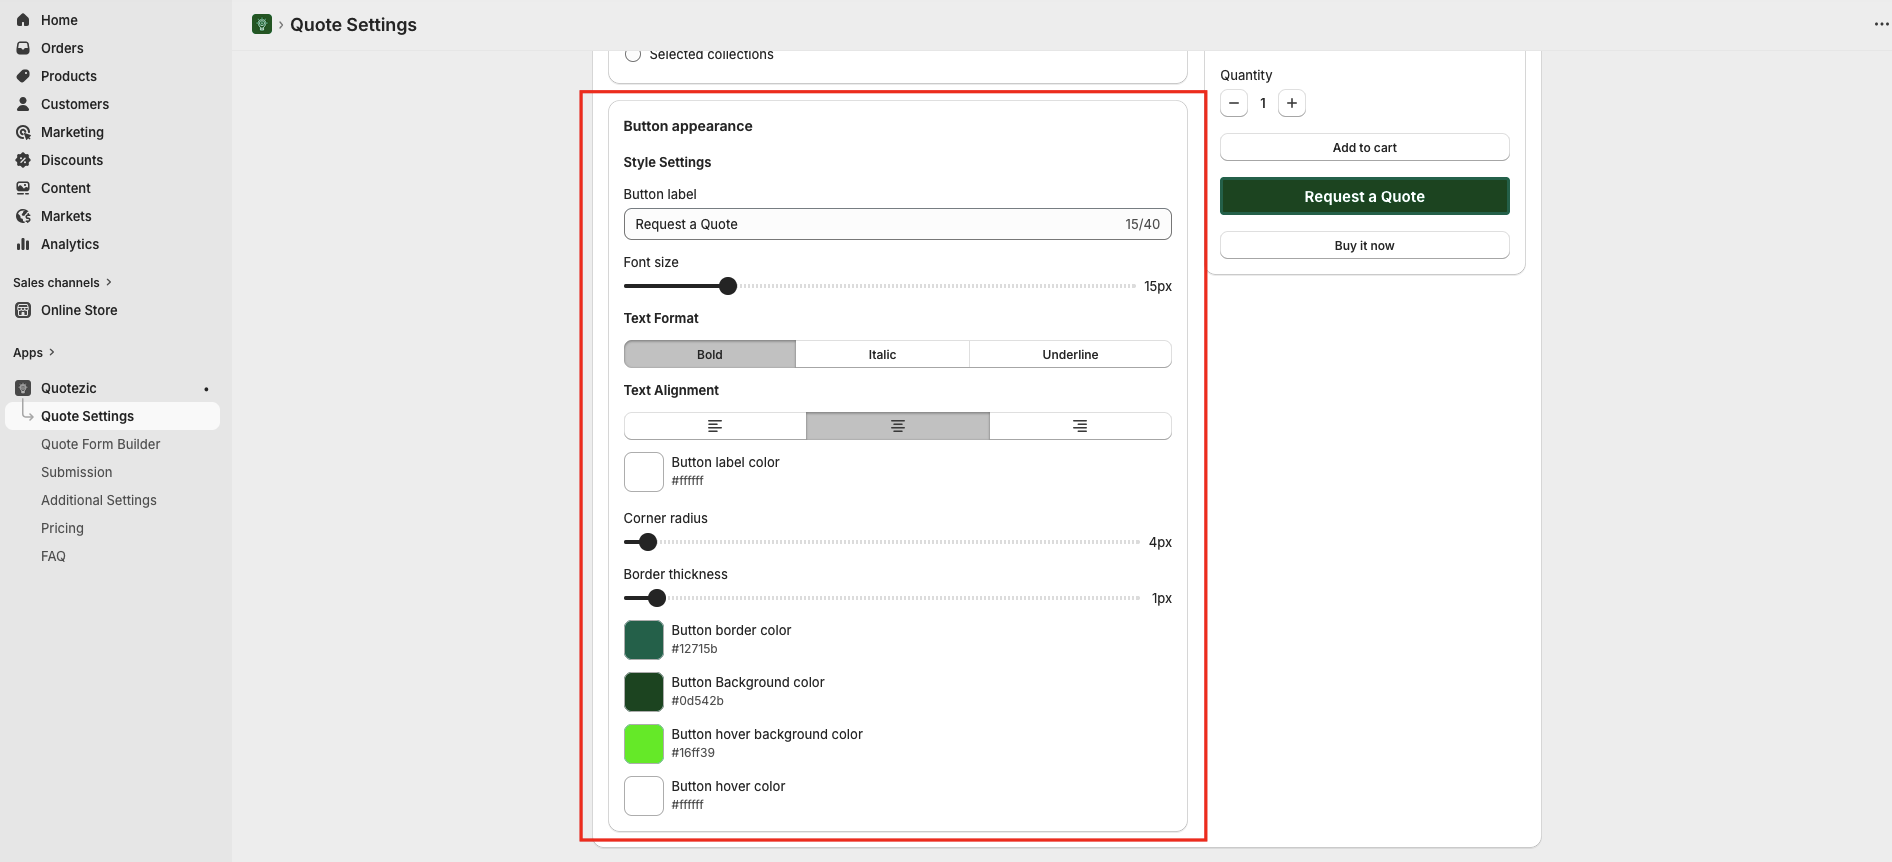This screenshot has height=862, width=1892.
Task: Click the Home icon in sidebar
Action: coord(23,20)
